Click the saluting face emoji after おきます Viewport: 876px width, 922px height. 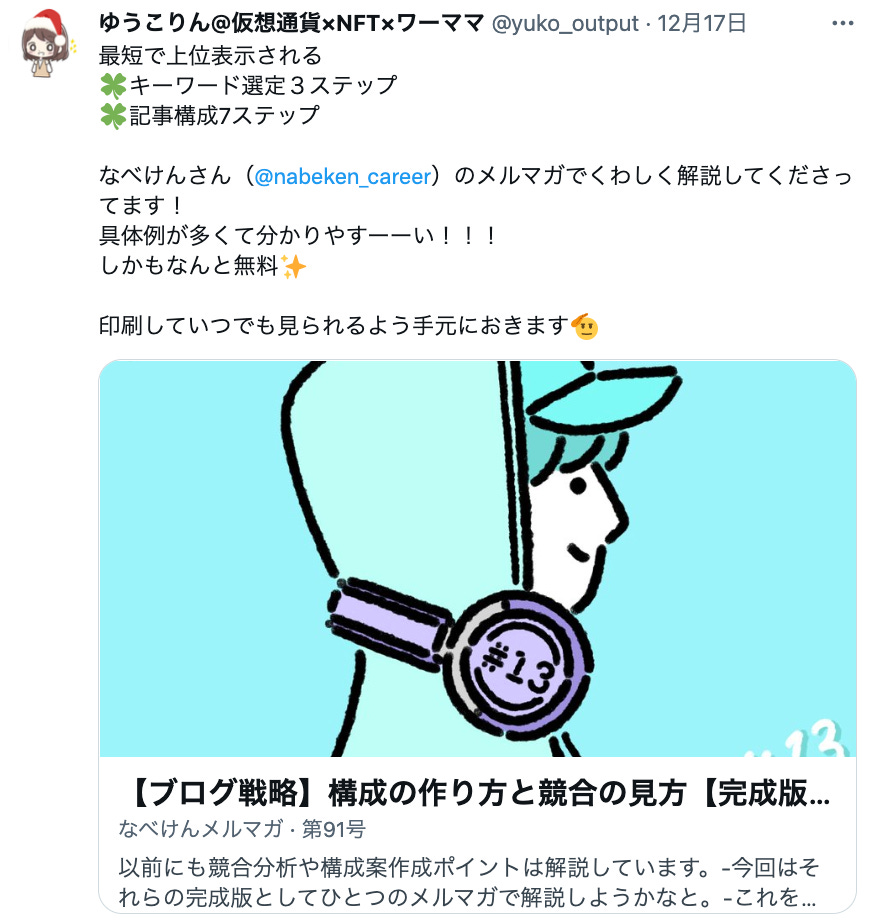point(585,326)
